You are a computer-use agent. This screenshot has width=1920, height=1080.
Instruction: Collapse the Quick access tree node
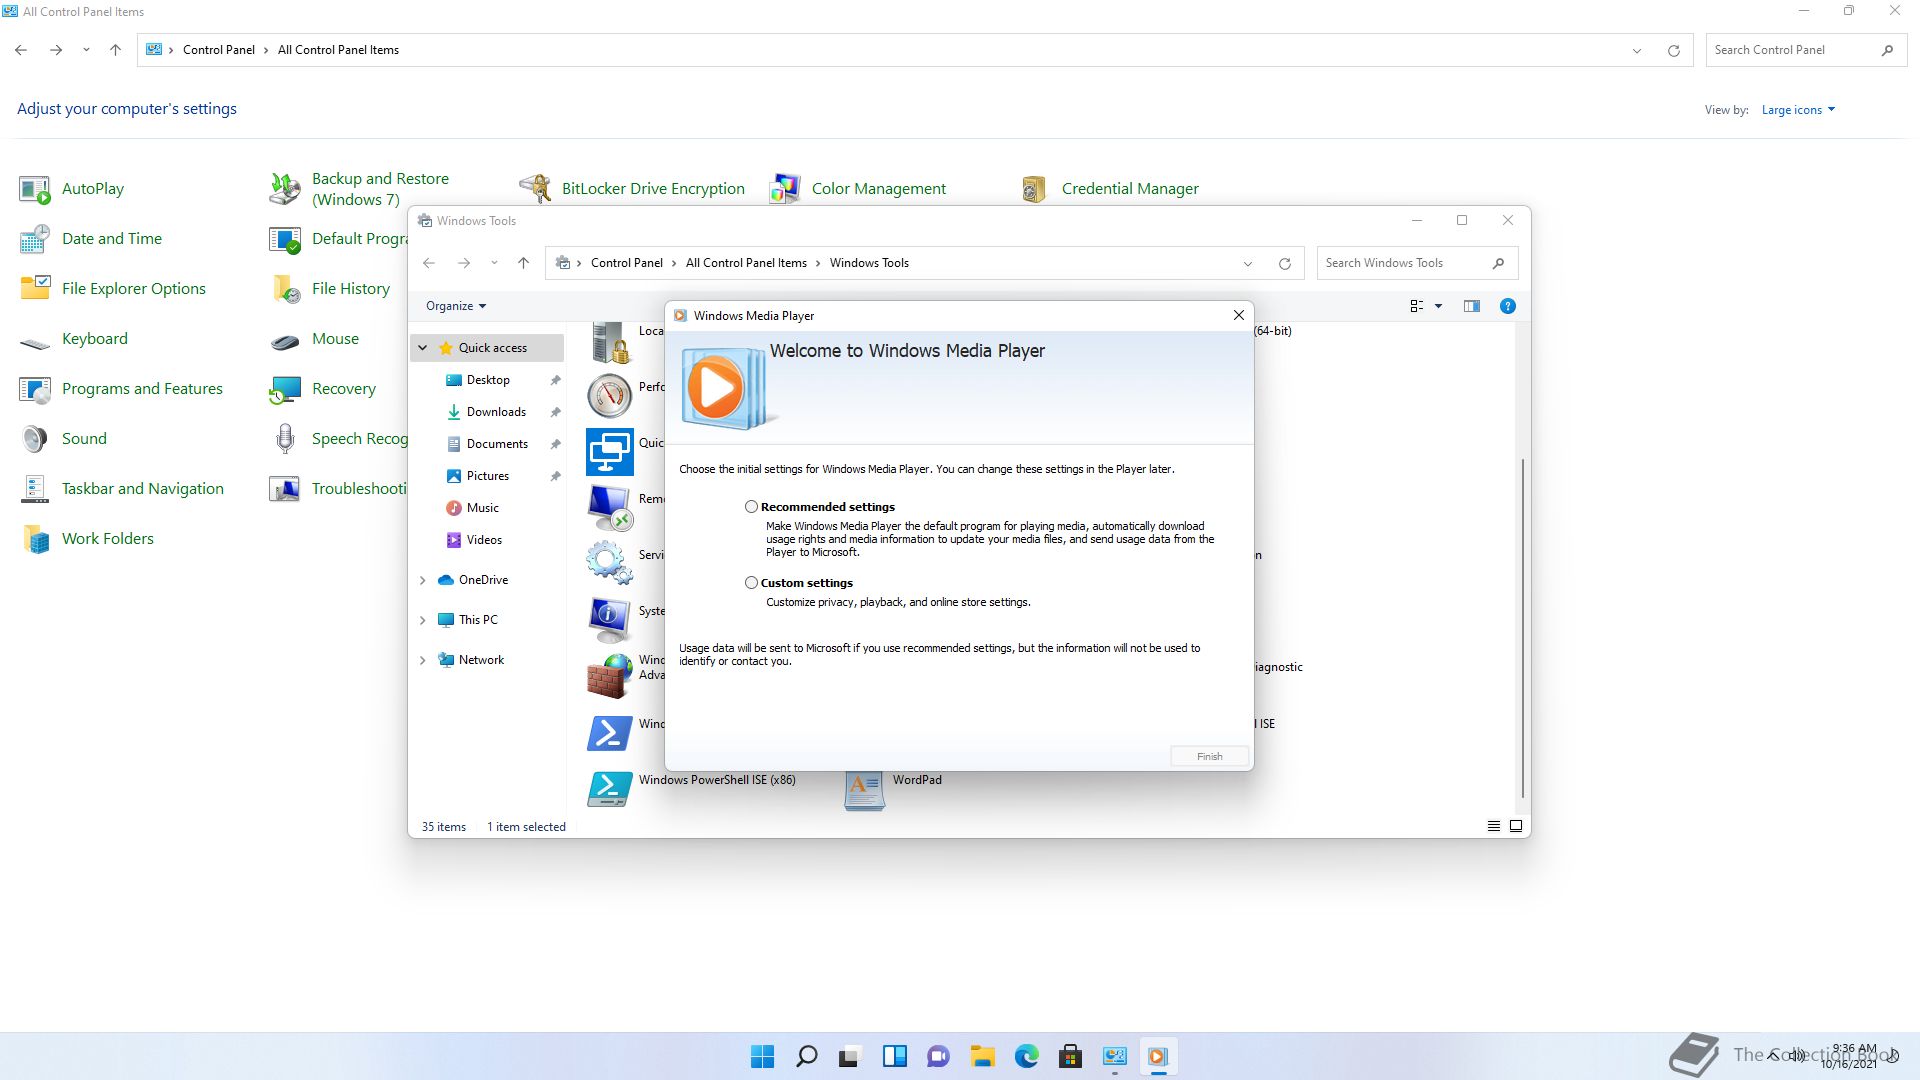pyautogui.click(x=423, y=348)
